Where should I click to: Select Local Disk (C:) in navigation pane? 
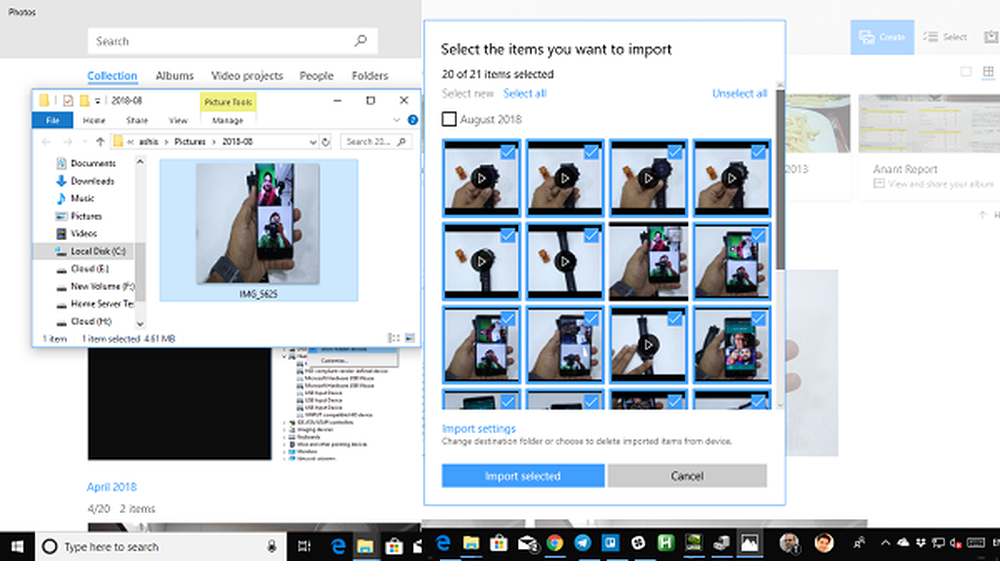pyautogui.click(x=97, y=251)
